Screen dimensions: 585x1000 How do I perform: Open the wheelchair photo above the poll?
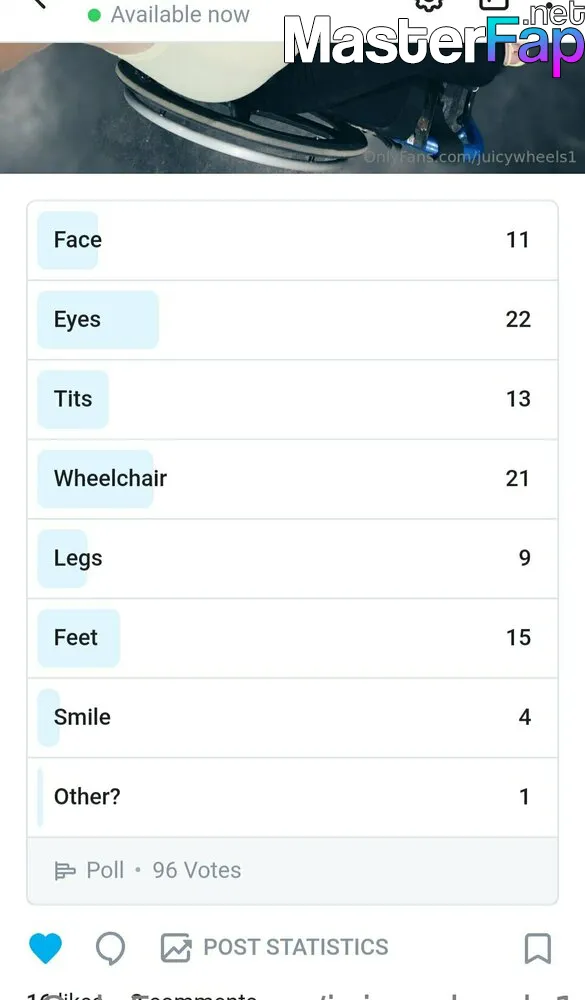point(292,108)
